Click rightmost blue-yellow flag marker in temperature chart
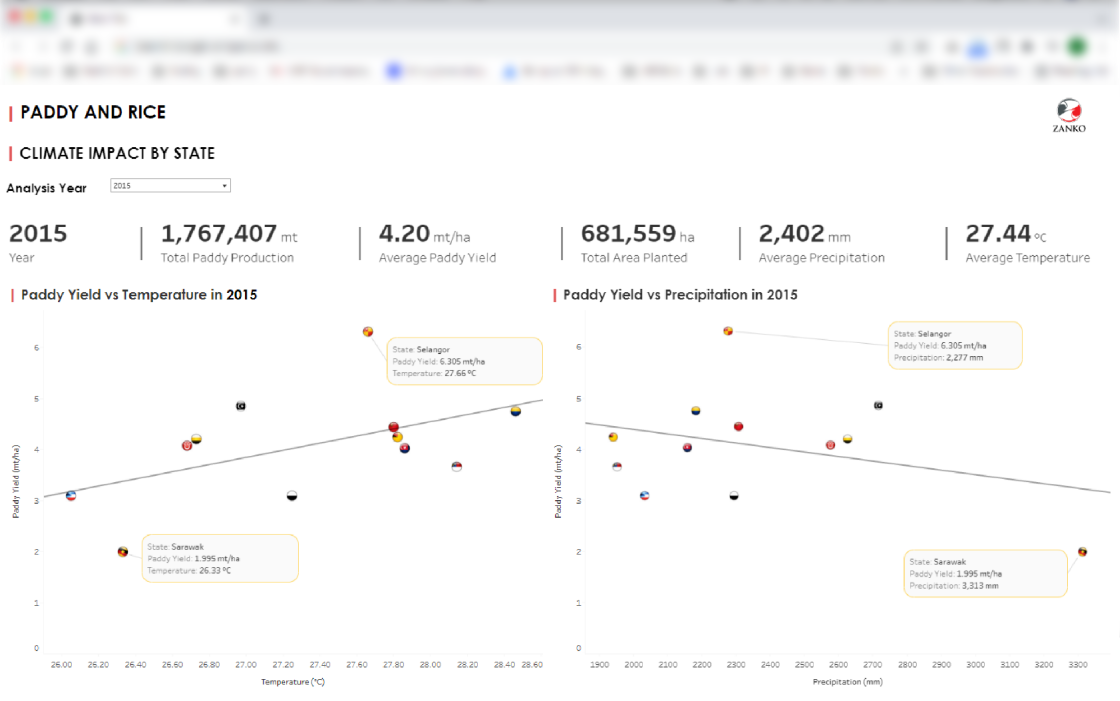Screen dimensions: 1120x701 [516, 411]
